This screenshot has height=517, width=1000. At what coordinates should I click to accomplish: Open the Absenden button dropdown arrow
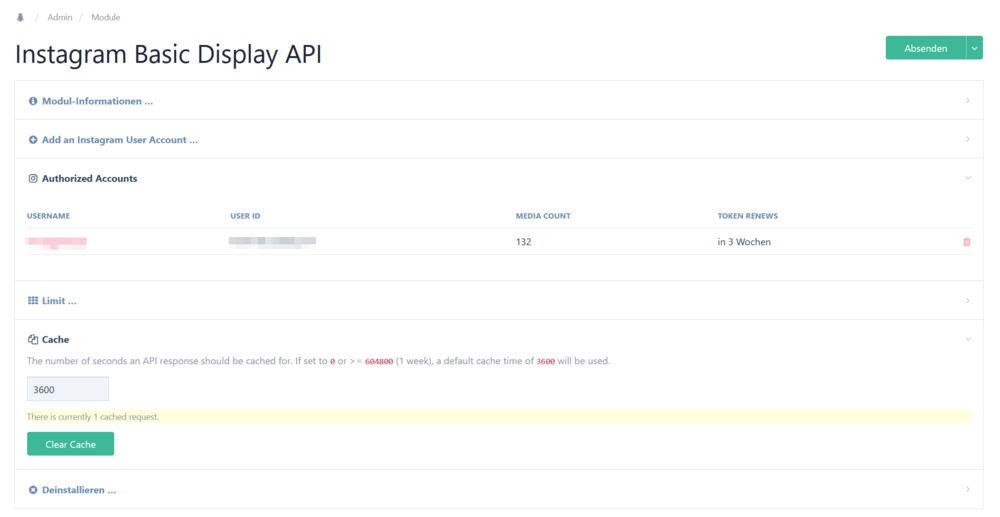click(x=974, y=48)
